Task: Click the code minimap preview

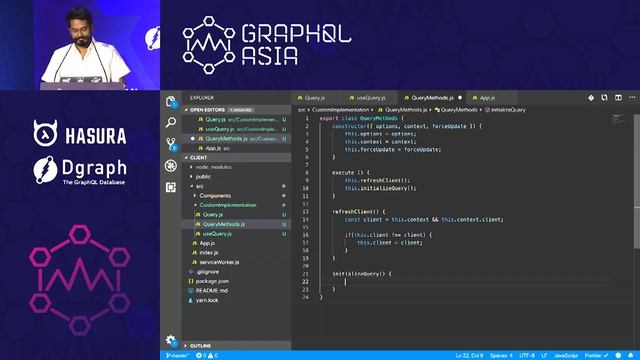Action: (x=617, y=119)
